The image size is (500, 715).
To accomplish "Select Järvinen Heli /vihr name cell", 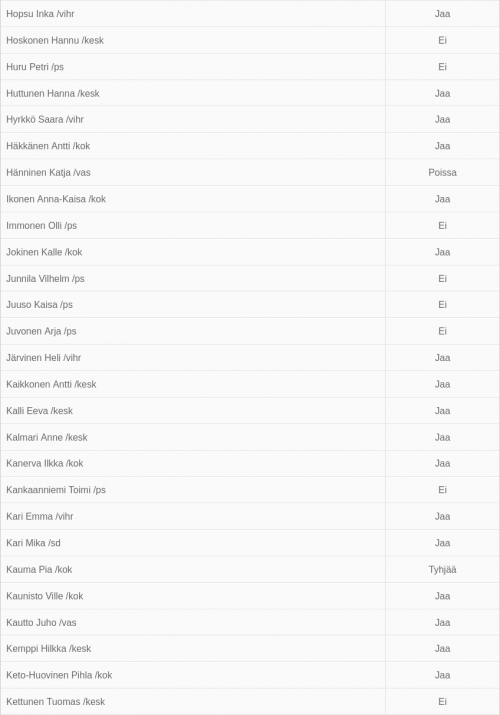I will (193, 358).
